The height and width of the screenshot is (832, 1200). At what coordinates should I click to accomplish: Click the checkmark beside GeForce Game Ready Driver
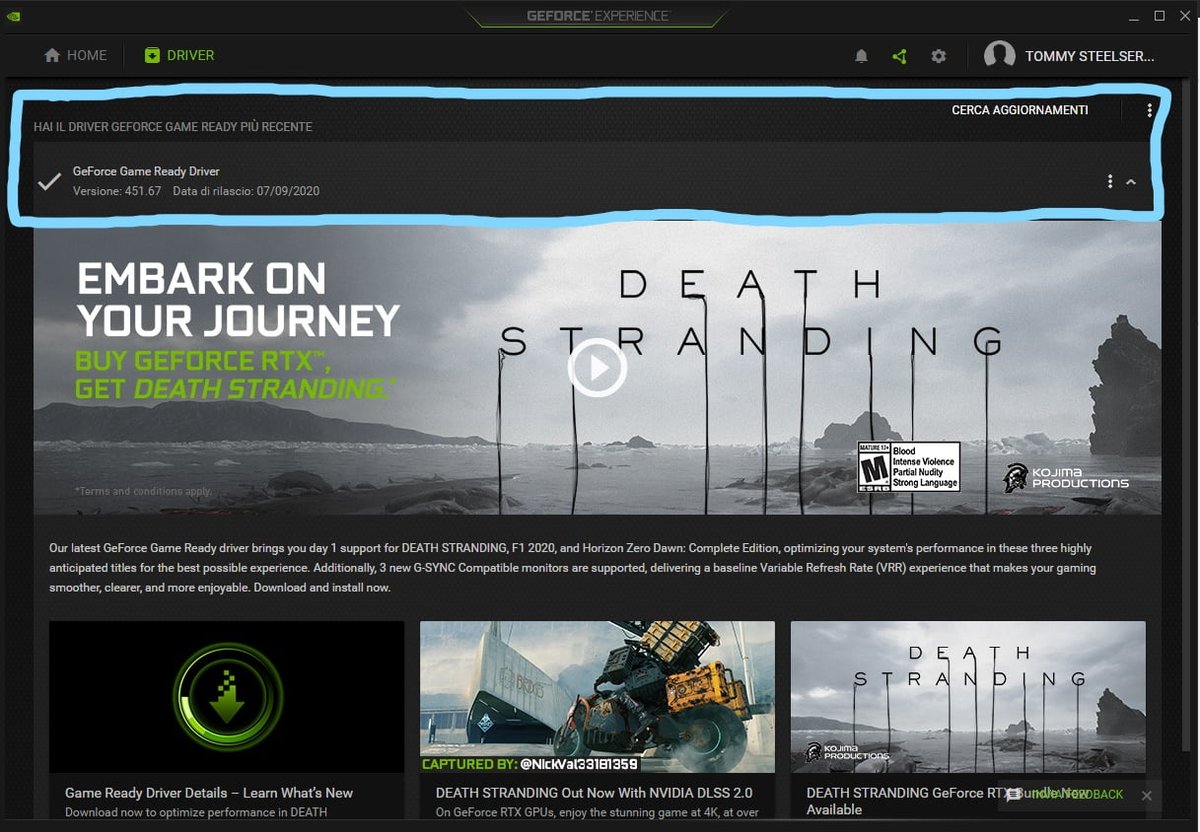pyautogui.click(x=49, y=181)
